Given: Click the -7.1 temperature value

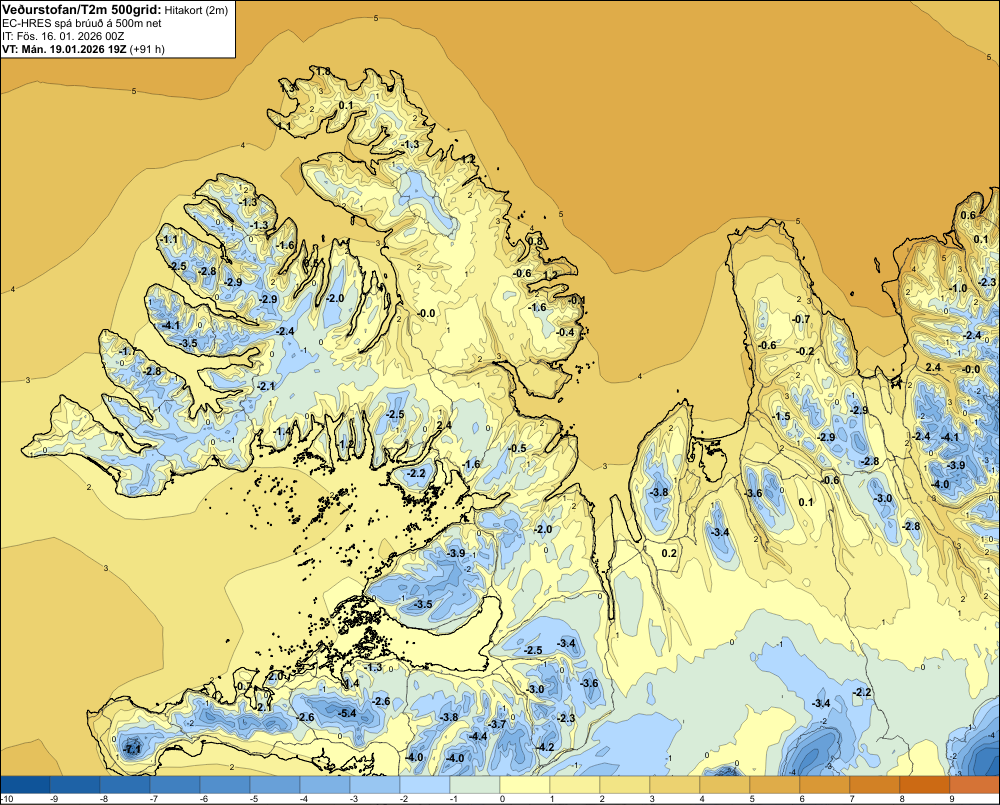Looking at the screenshot, I should (132, 749).
